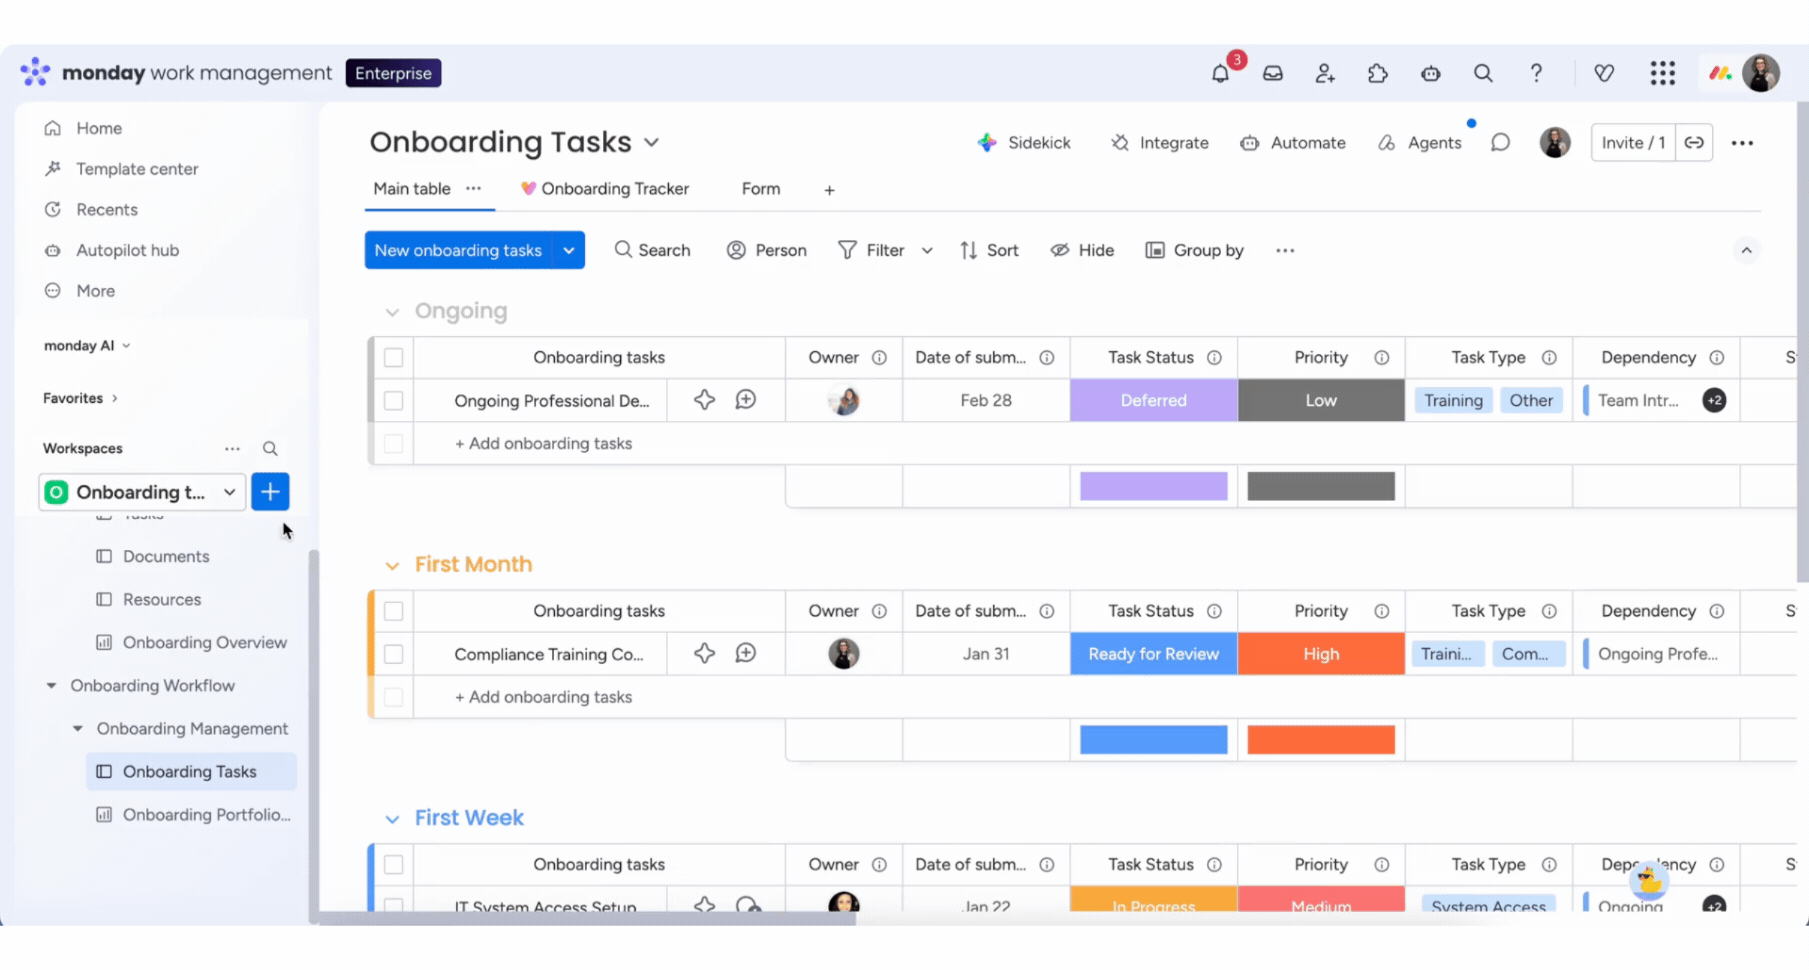Click the invite members icon in top bar
The width and height of the screenshot is (1809, 970).
tap(1325, 73)
